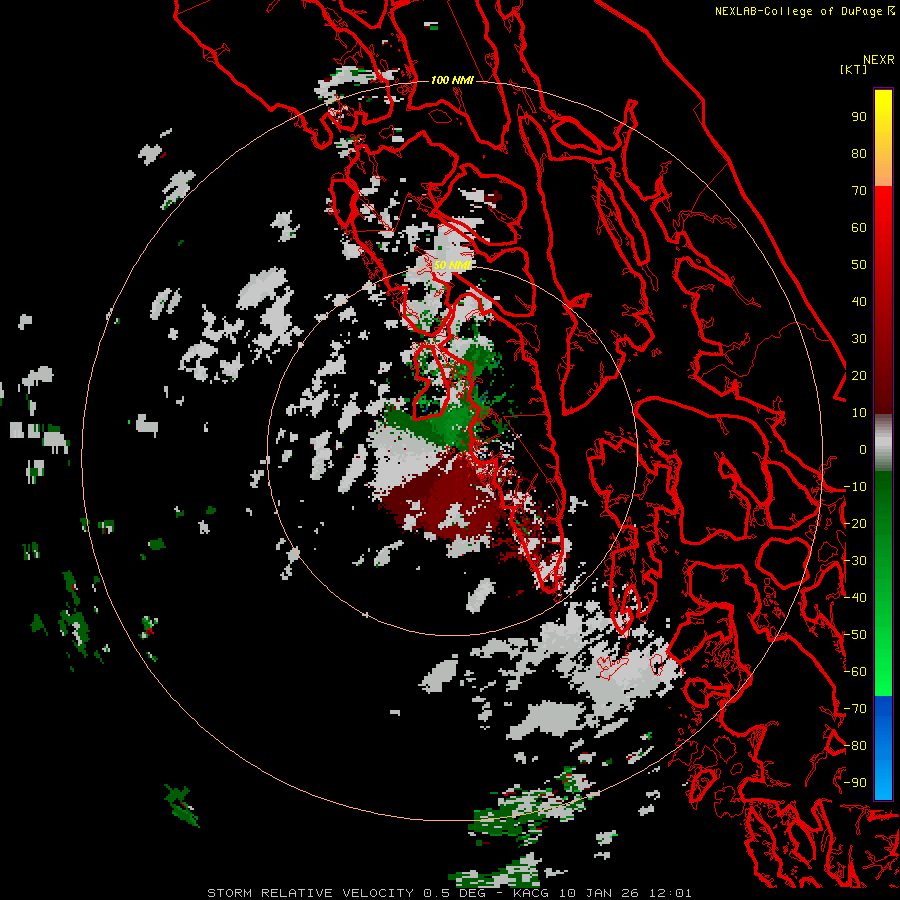Click the 30 value on velocity scale
This screenshot has width=900, height=900.
859,339
